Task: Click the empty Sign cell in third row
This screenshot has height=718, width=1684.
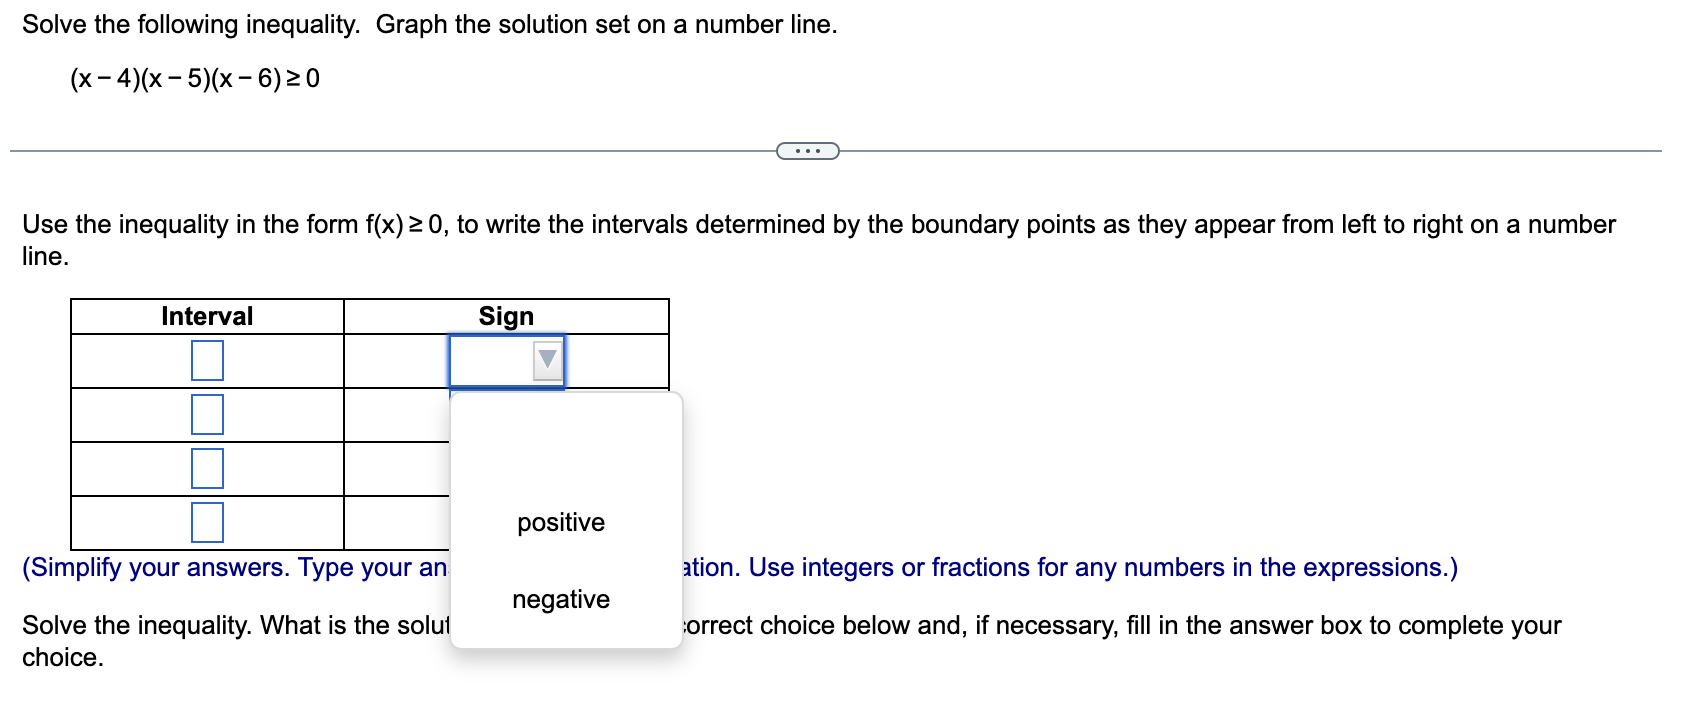Action: tap(397, 469)
